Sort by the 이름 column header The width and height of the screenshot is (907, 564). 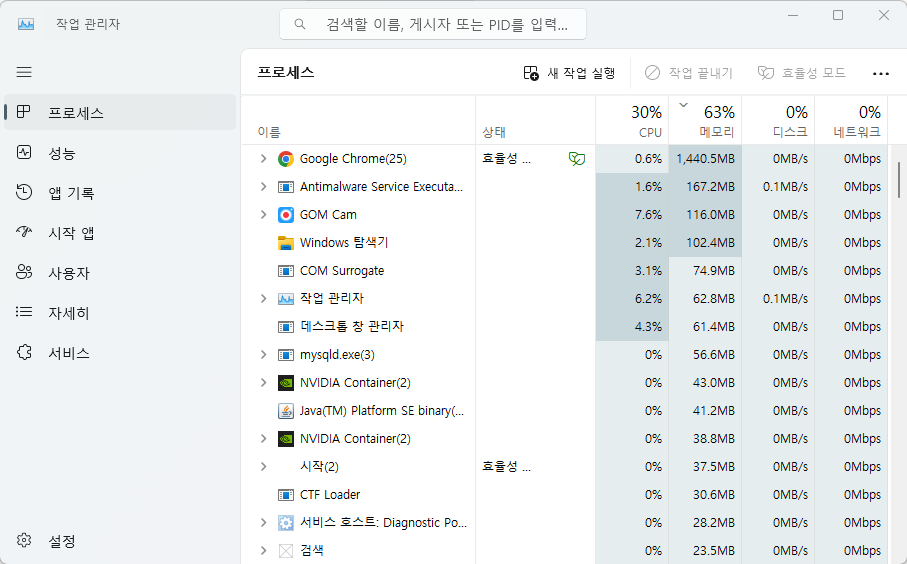(x=358, y=120)
